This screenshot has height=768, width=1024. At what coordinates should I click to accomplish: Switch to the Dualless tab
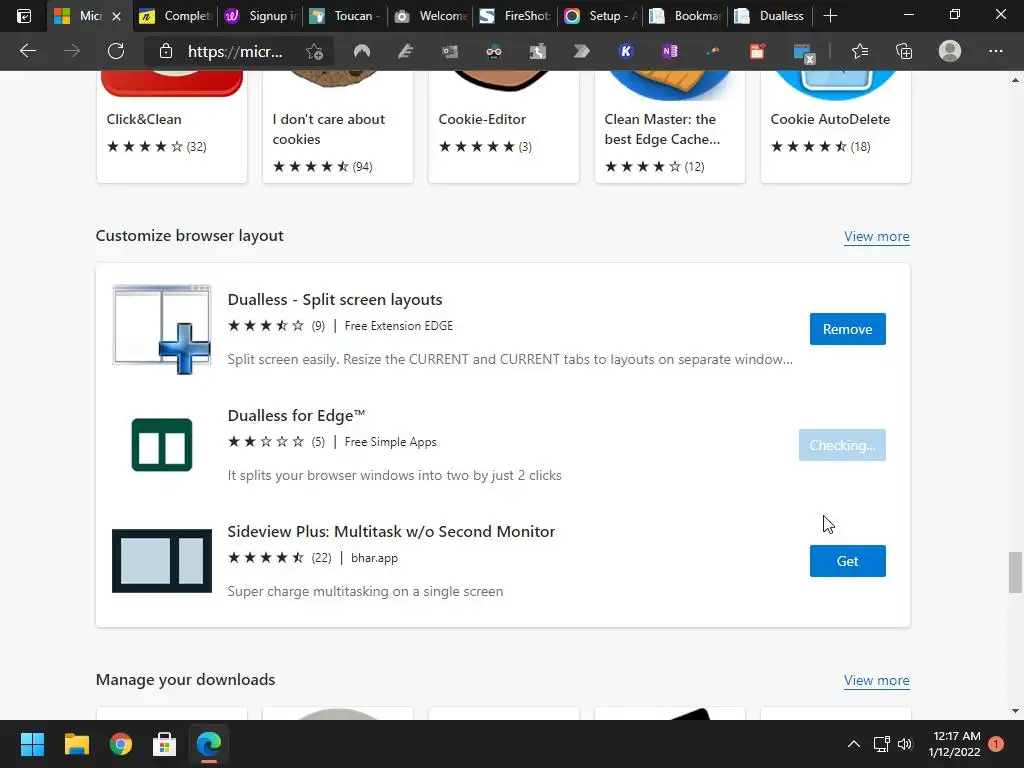pos(769,16)
